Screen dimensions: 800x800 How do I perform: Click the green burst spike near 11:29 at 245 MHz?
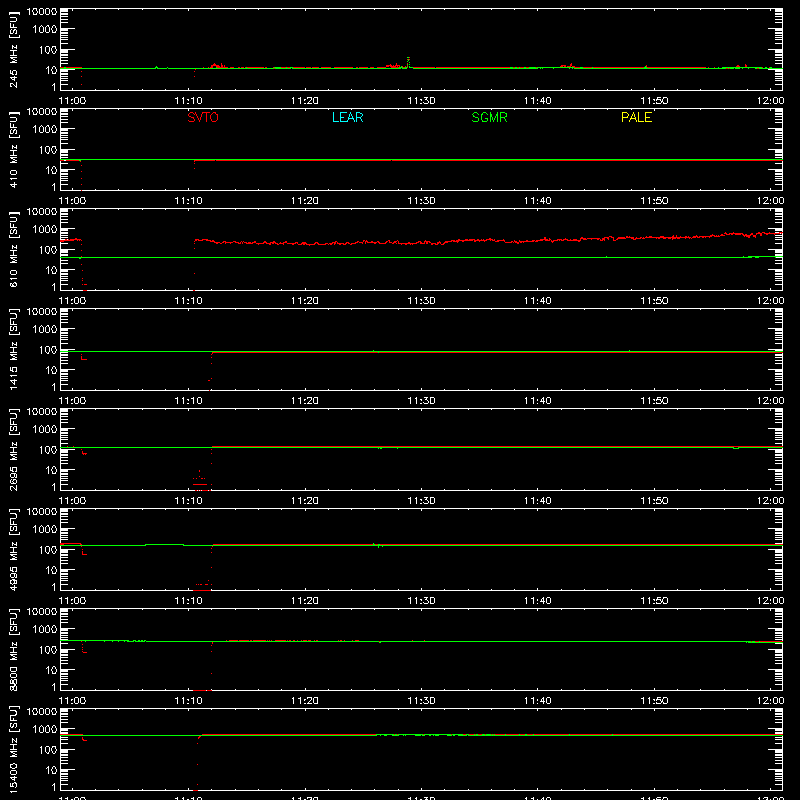(x=408, y=62)
